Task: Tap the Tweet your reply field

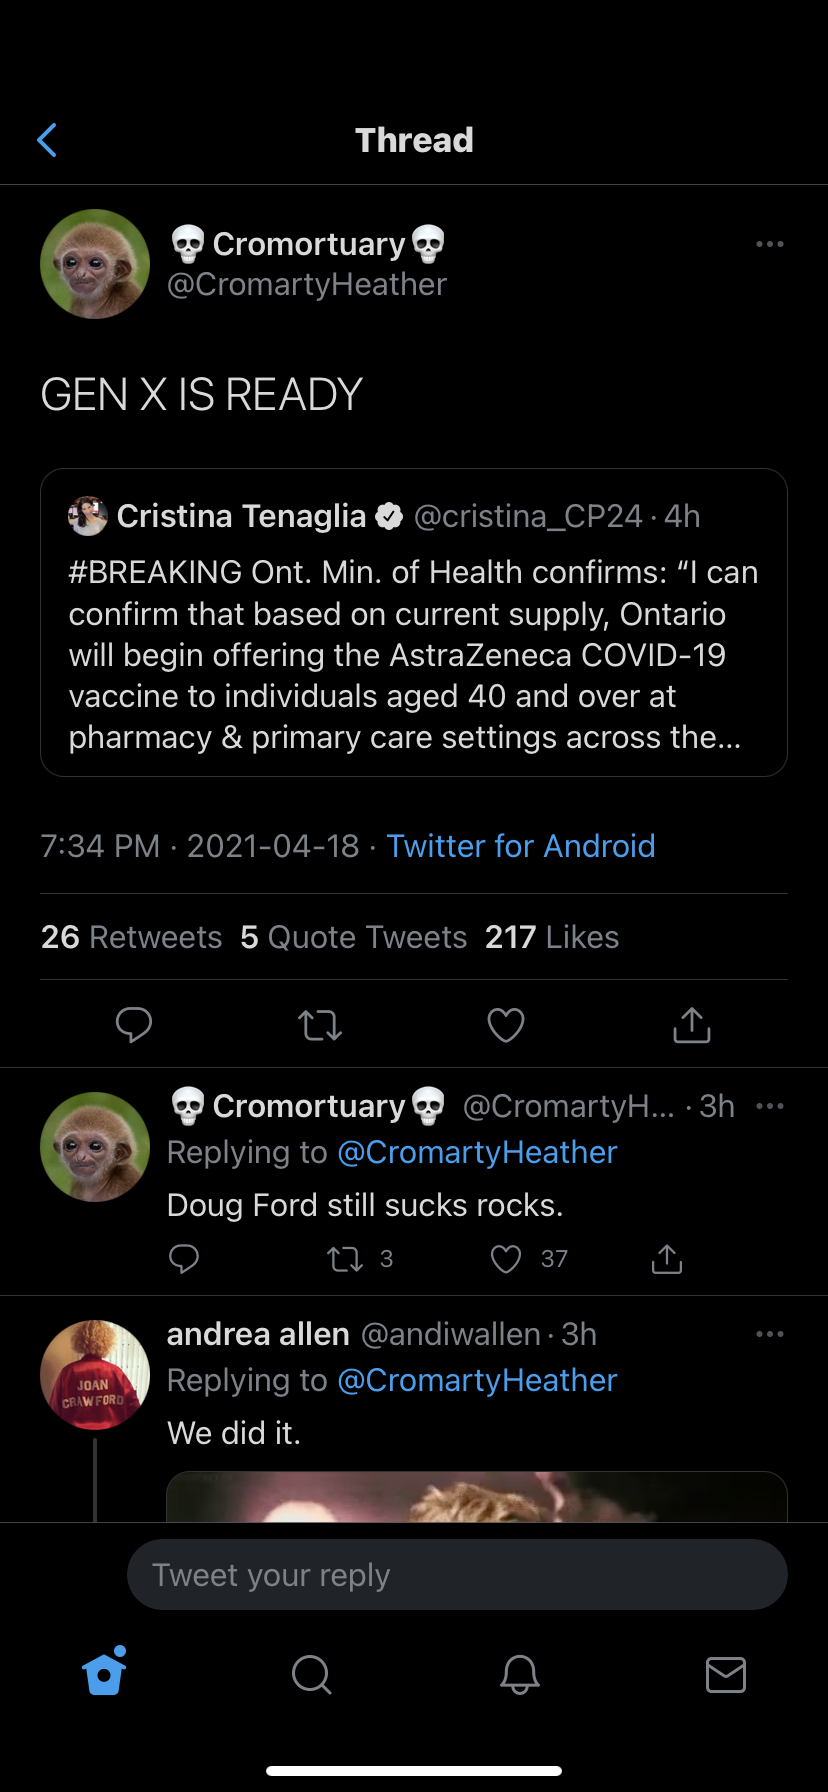Action: (457, 1575)
